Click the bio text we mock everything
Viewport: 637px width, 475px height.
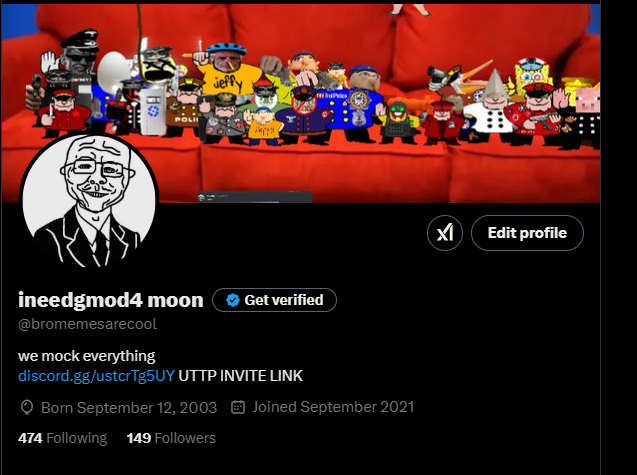click(87, 356)
